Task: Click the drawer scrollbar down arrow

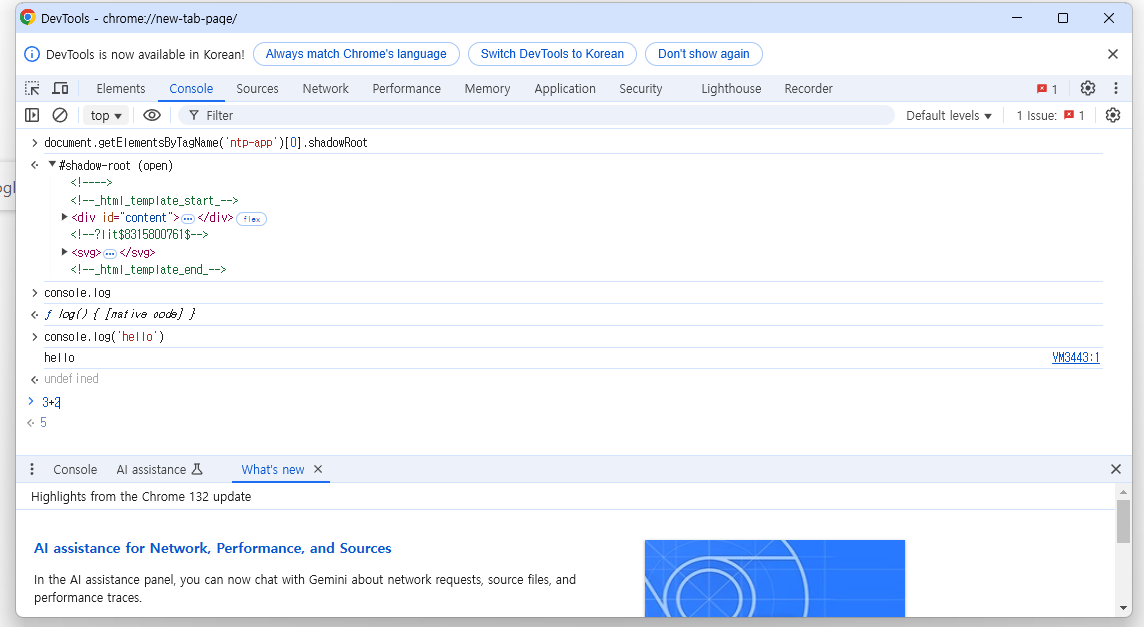Action: click(x=1123, y=608)
